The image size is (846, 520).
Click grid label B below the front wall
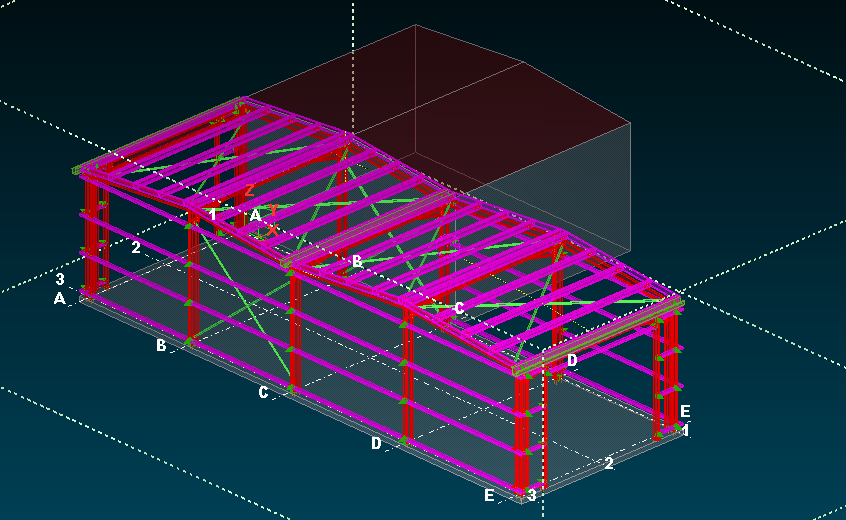point(161,345)
